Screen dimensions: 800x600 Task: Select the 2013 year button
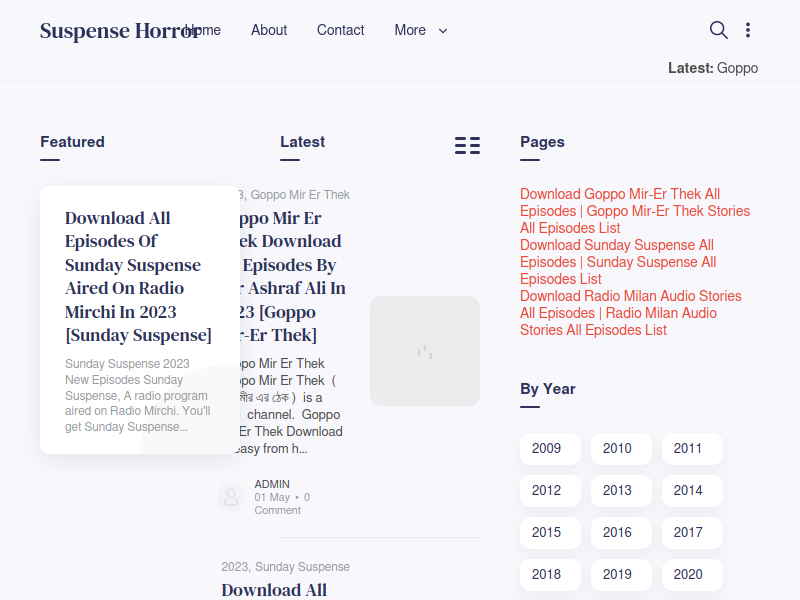click(x=618, y=491)
